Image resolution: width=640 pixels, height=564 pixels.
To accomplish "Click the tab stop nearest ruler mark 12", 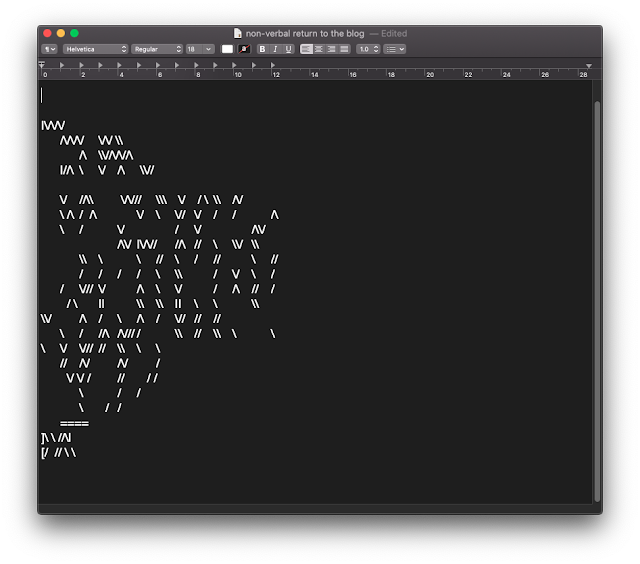I will (x=273, y=65).
